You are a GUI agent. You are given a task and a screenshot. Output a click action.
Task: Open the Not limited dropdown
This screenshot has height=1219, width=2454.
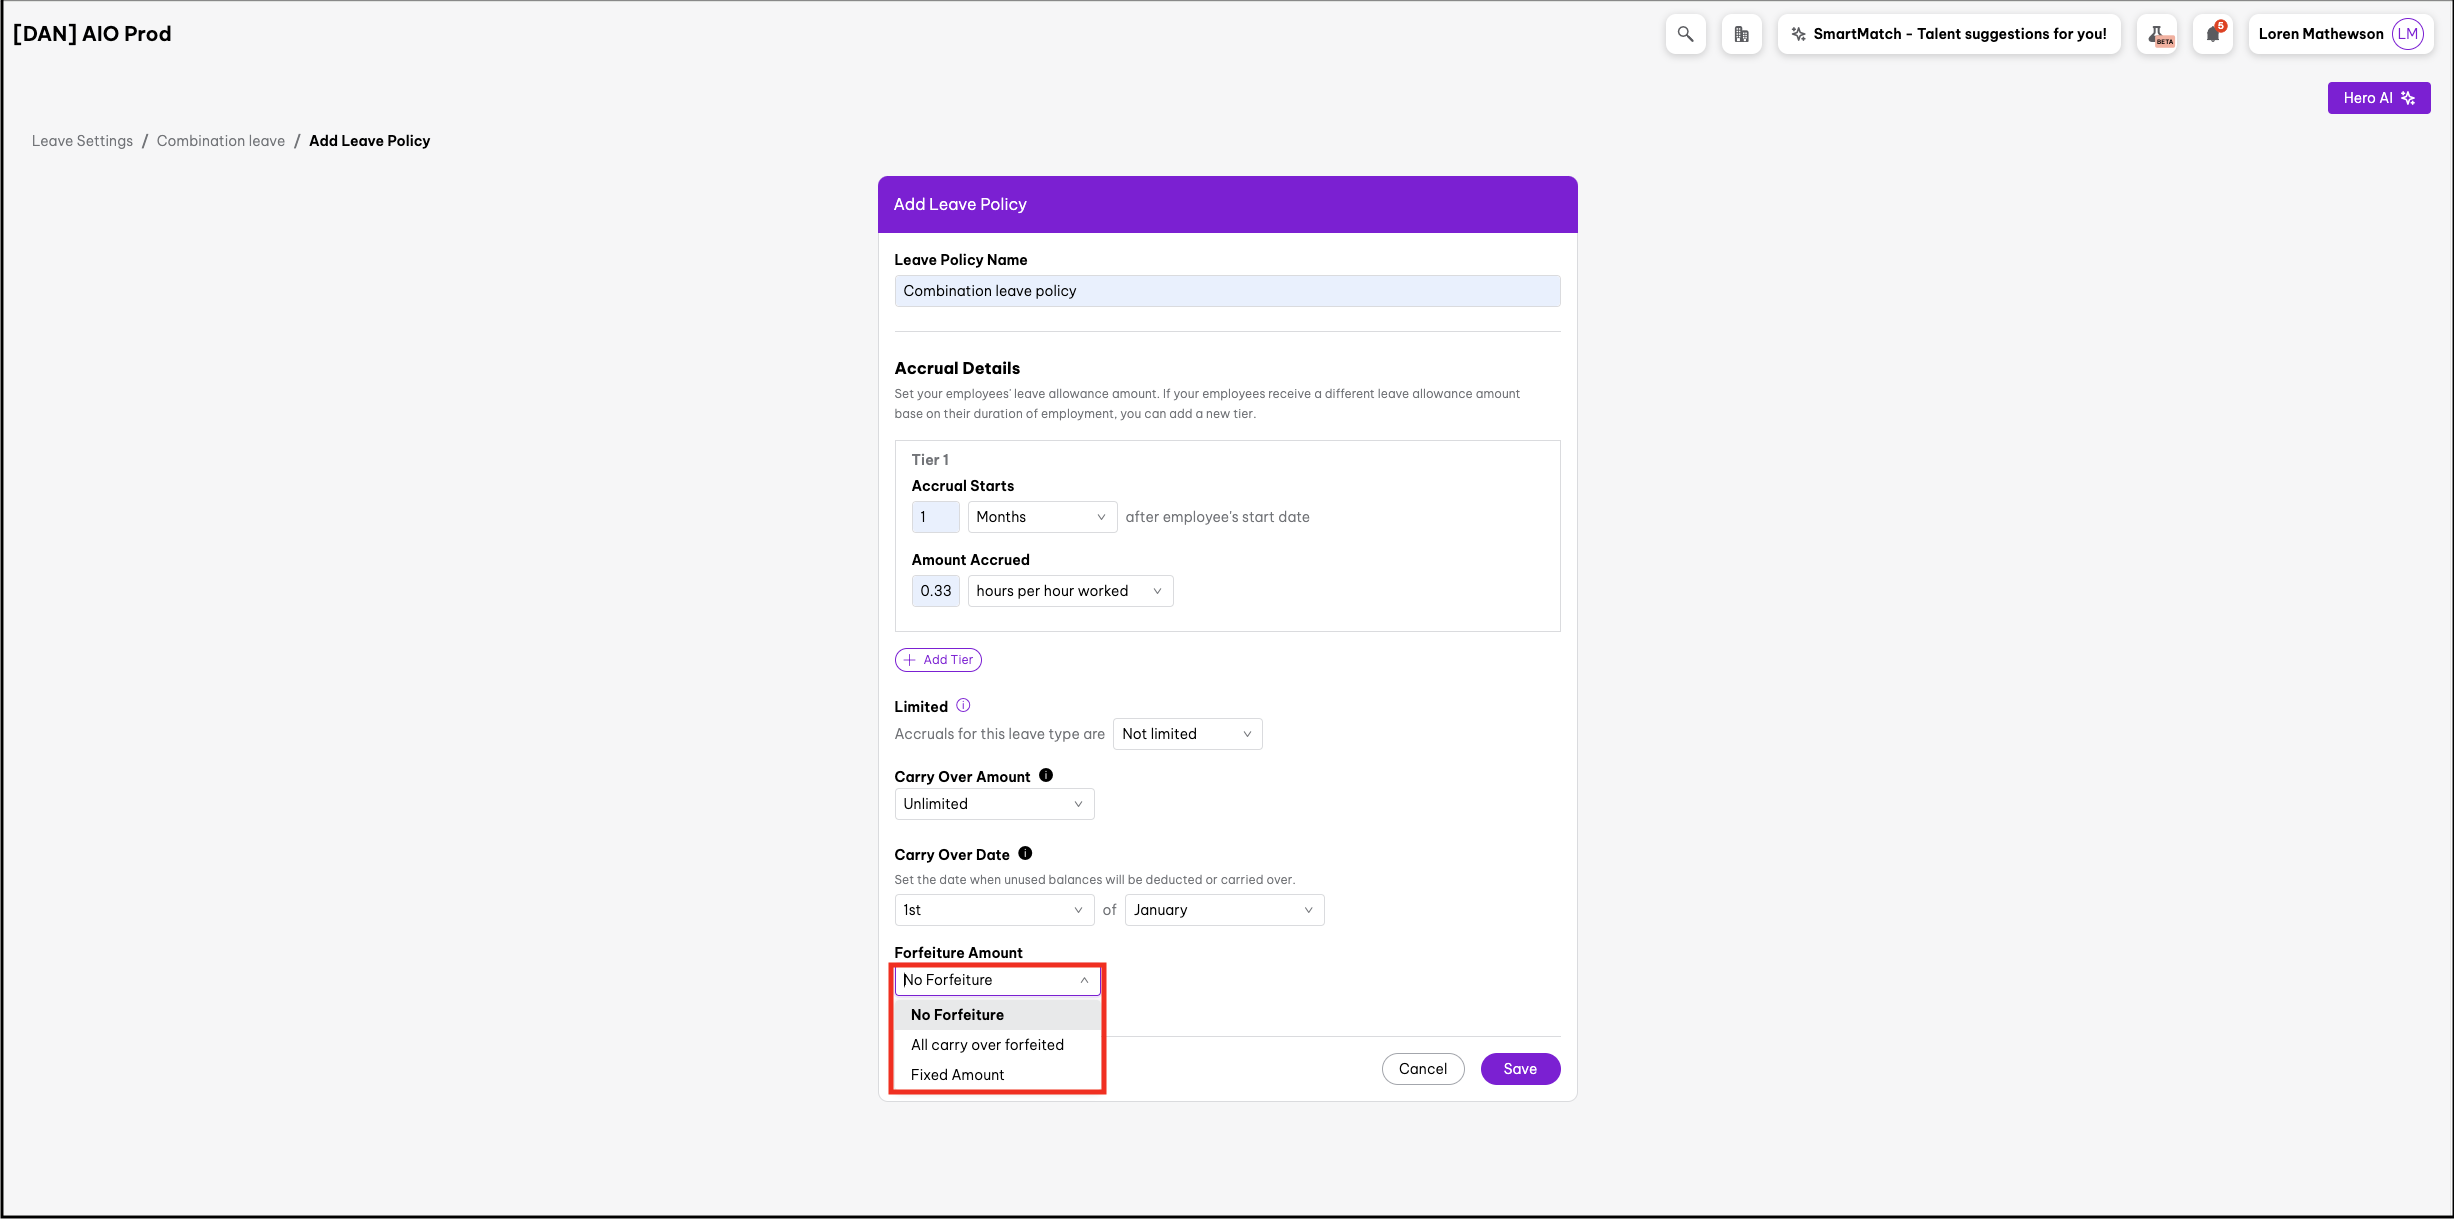1186,734
